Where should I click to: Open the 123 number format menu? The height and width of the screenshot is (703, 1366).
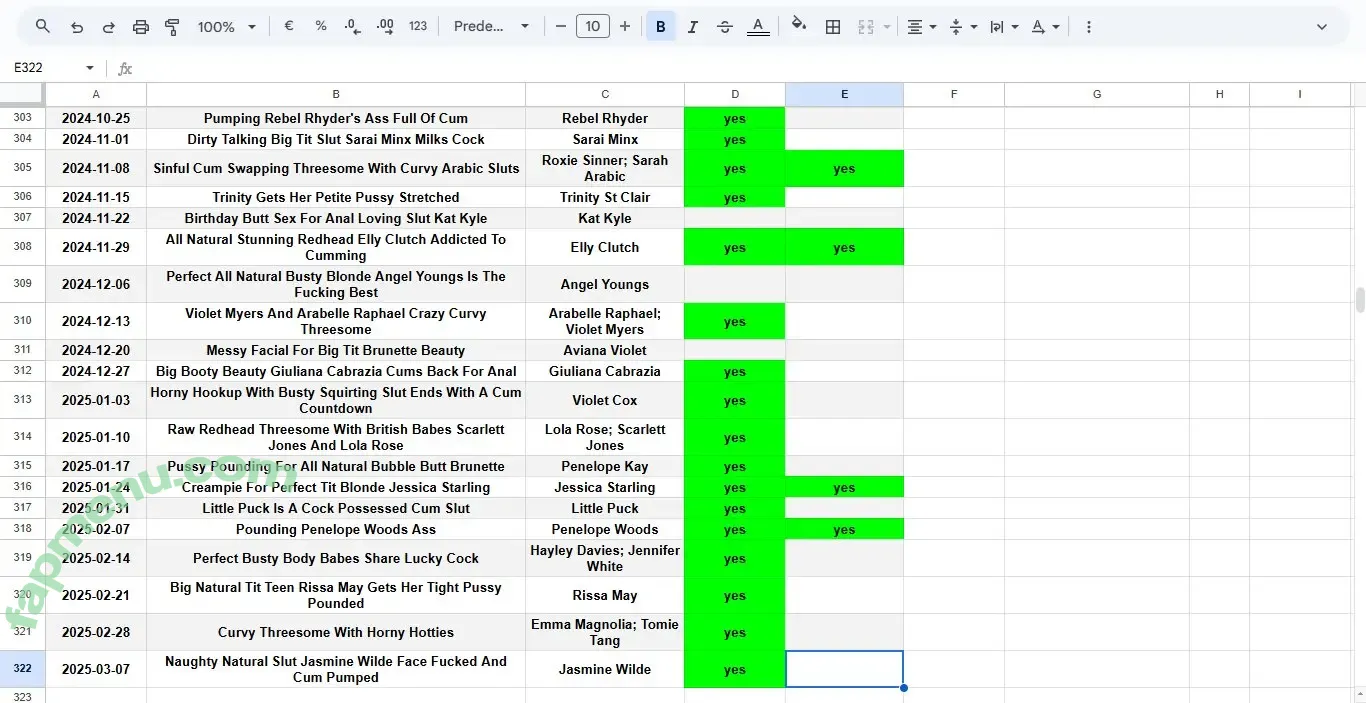[x=418, y=27]
